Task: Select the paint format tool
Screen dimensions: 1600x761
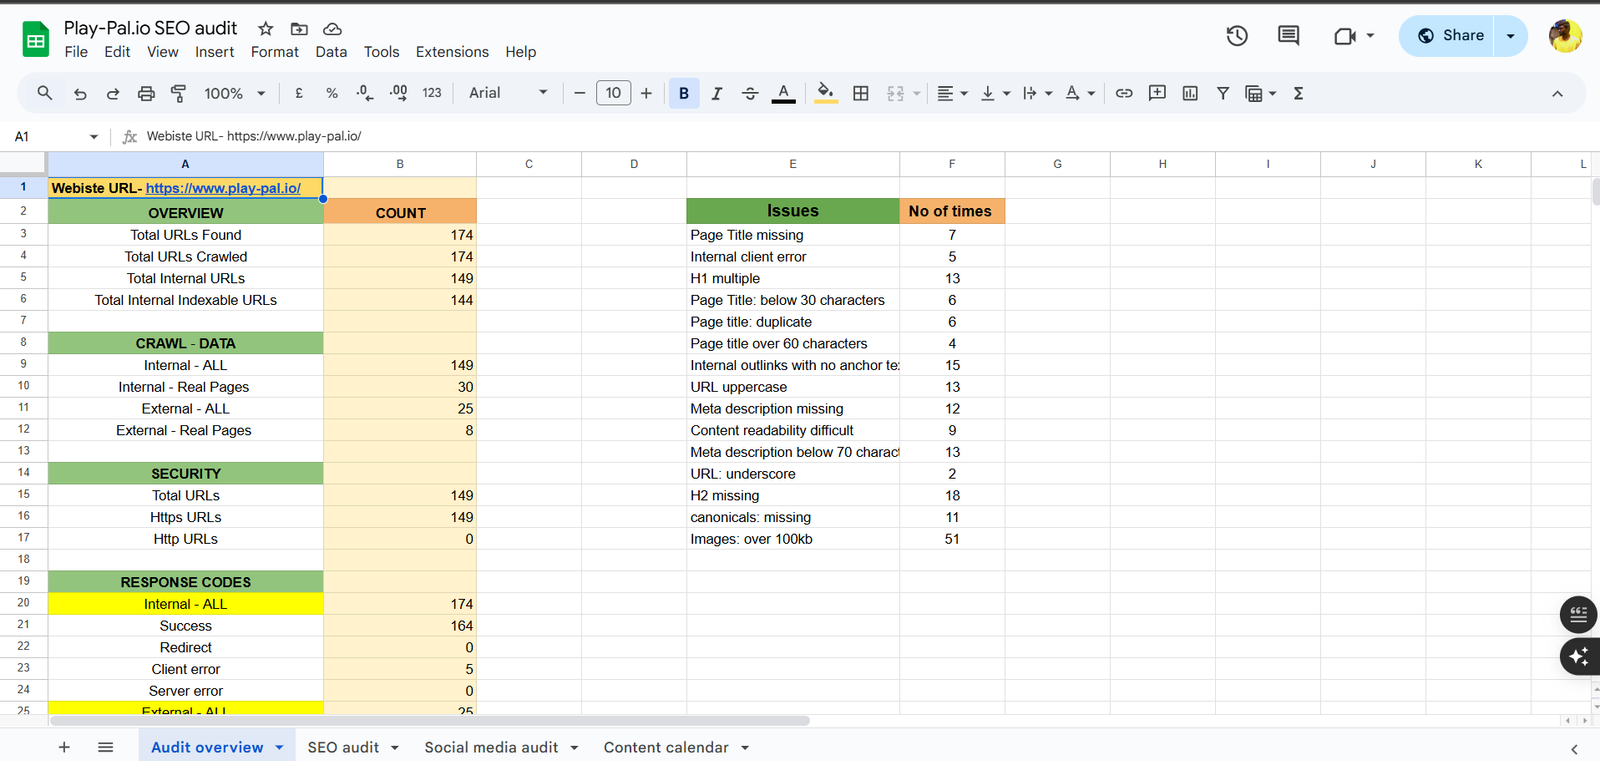Action: (179, 93)
